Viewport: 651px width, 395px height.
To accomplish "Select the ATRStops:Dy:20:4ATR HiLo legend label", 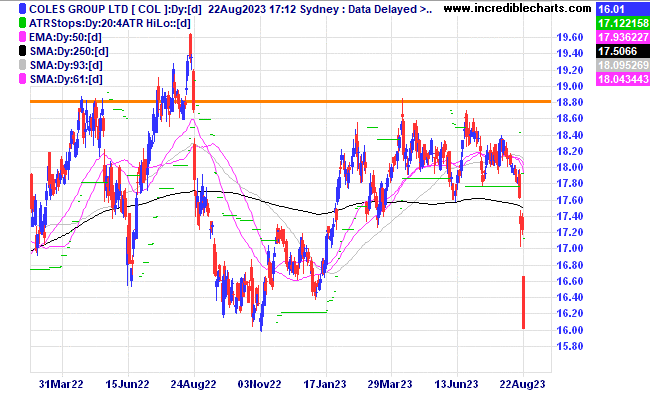I will [x=110, y=23].
